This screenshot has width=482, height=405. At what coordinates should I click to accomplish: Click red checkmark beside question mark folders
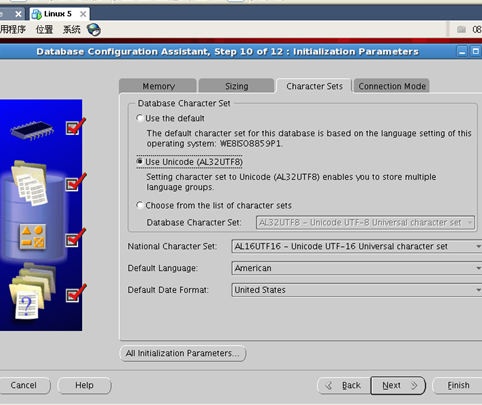coord(76,293)
